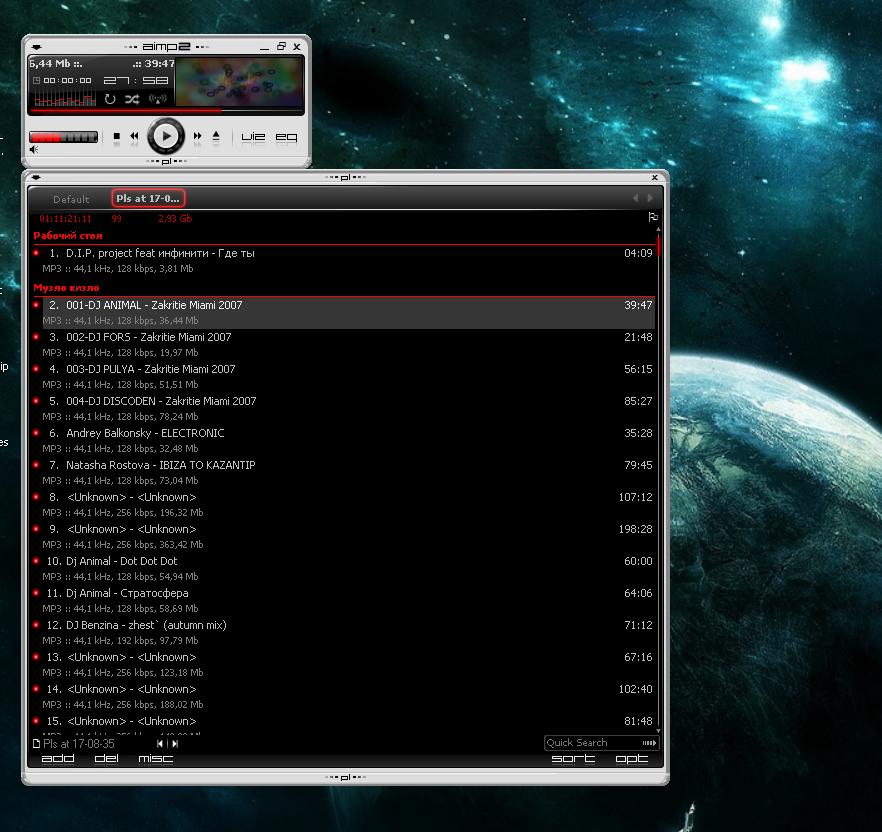Skip to the previous track
The height and width of the screenshot is (832, 882).
[x=134, y=136]
